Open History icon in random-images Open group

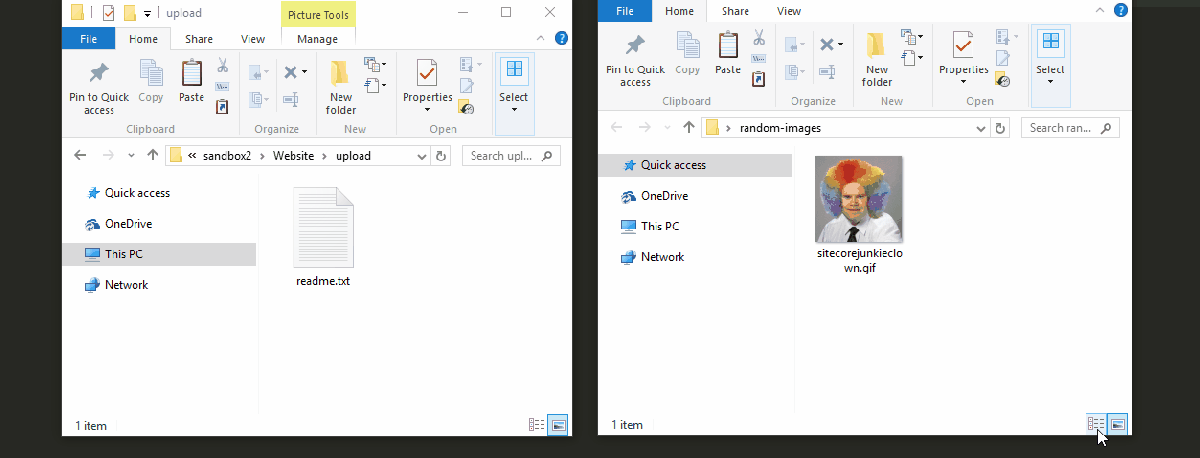coord(1003,80)
